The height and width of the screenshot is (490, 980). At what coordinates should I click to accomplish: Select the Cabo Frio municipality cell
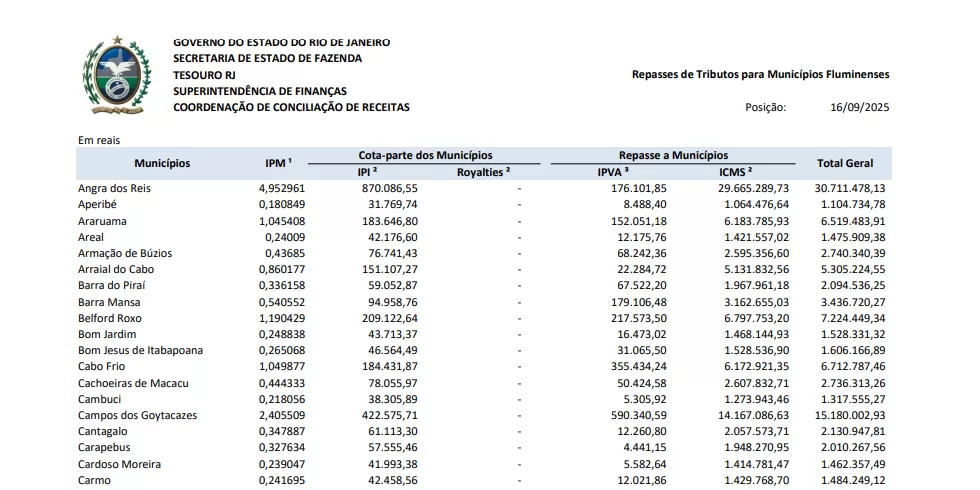[x=103, y=366]
